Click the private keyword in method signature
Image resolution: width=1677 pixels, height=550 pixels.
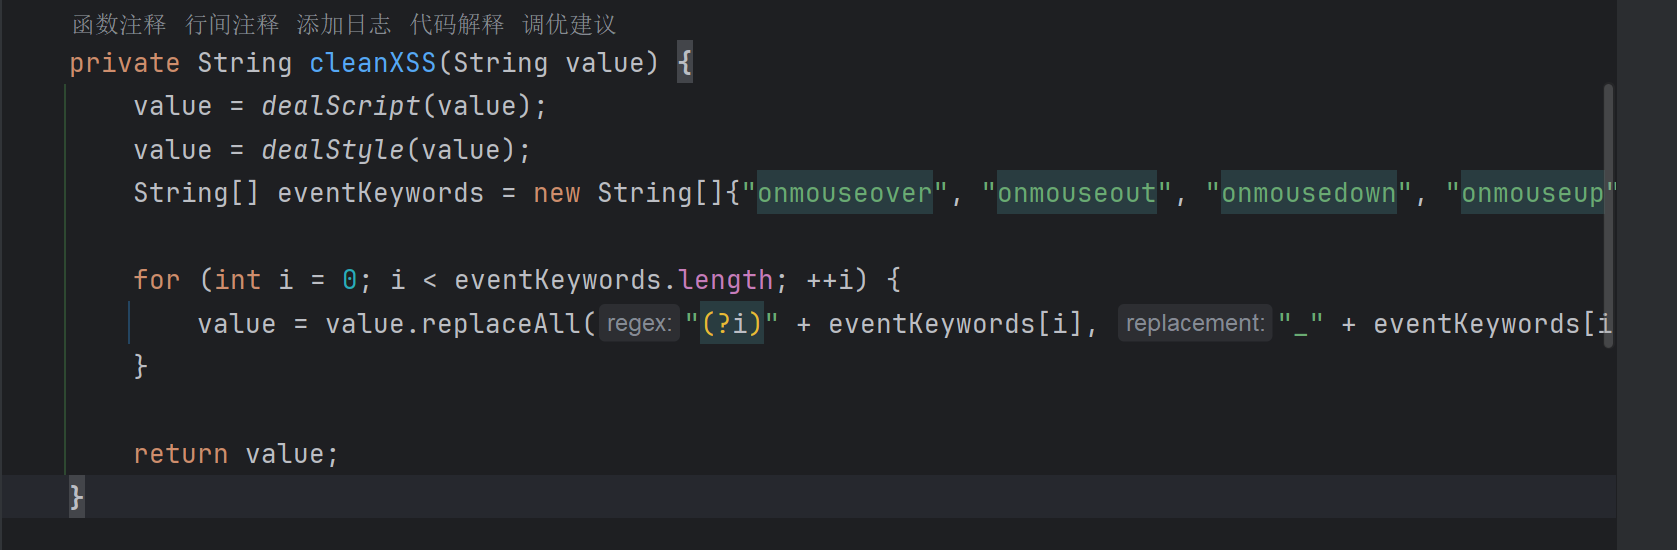(124, 63)
